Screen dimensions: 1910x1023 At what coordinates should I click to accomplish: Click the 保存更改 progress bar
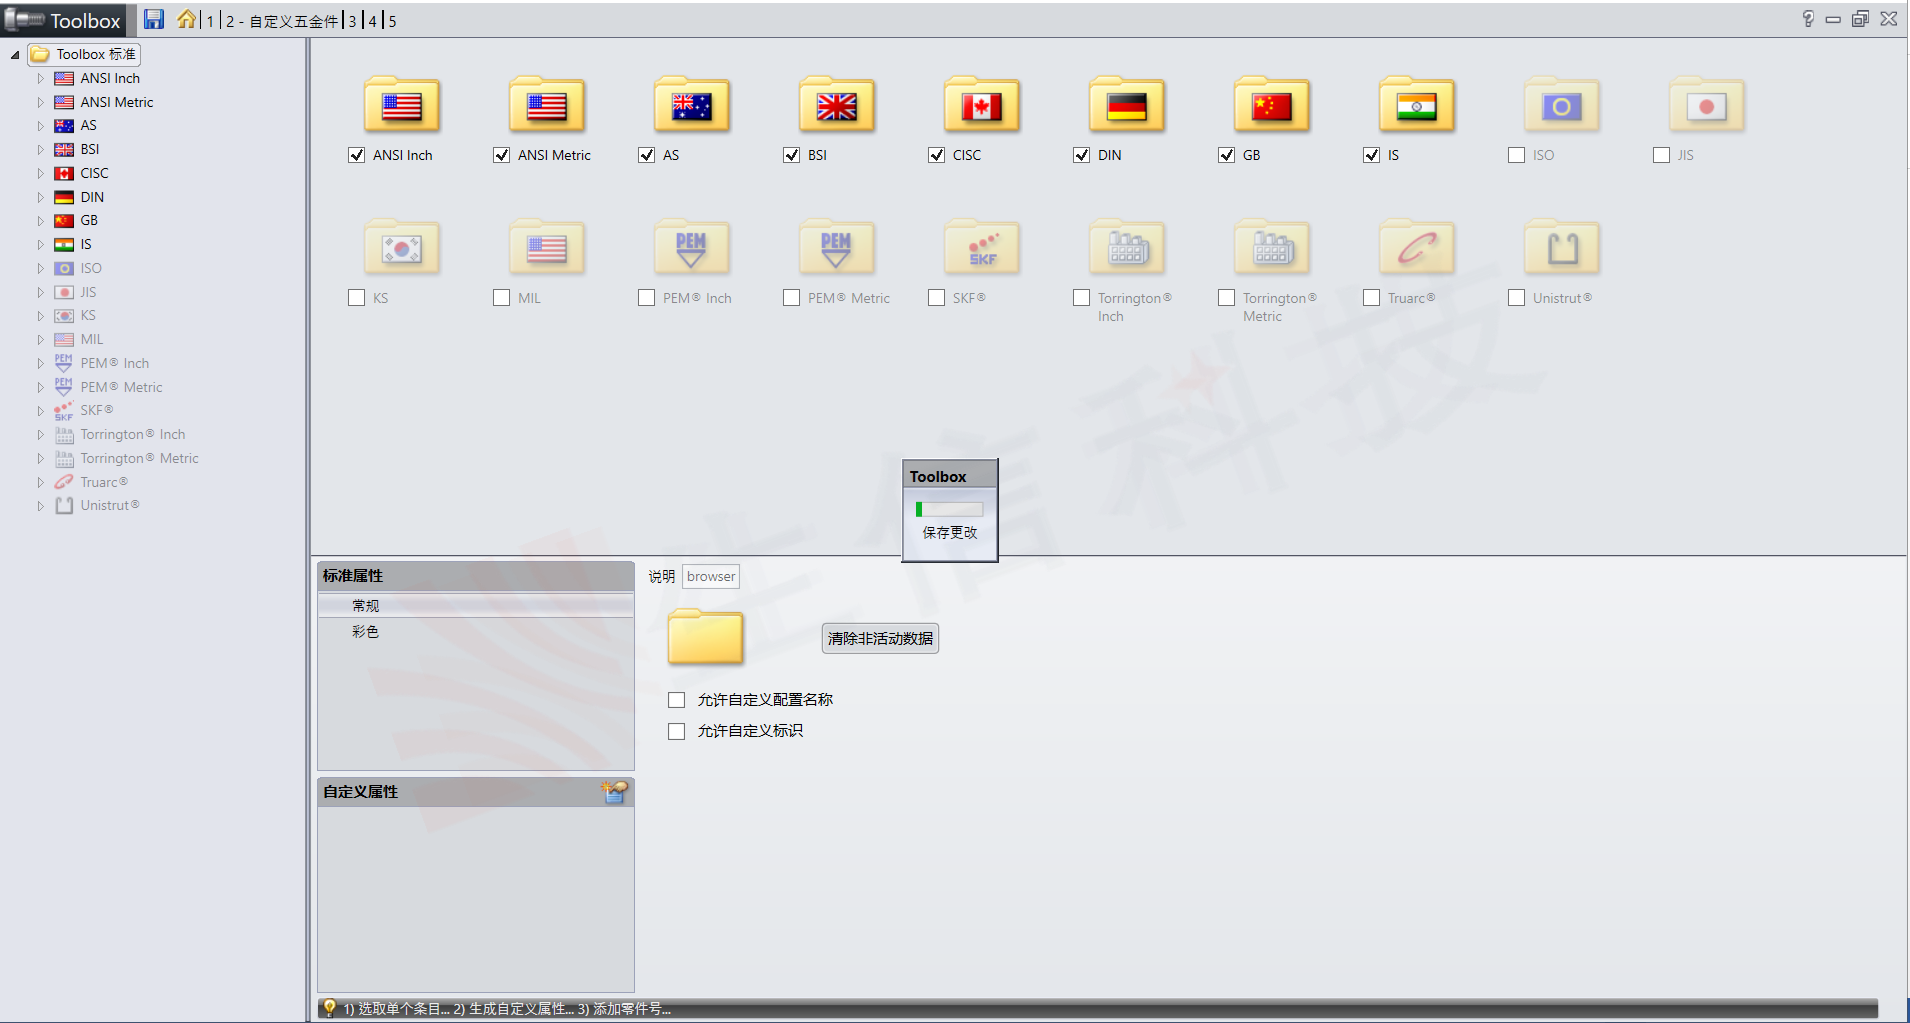point(949,509)
